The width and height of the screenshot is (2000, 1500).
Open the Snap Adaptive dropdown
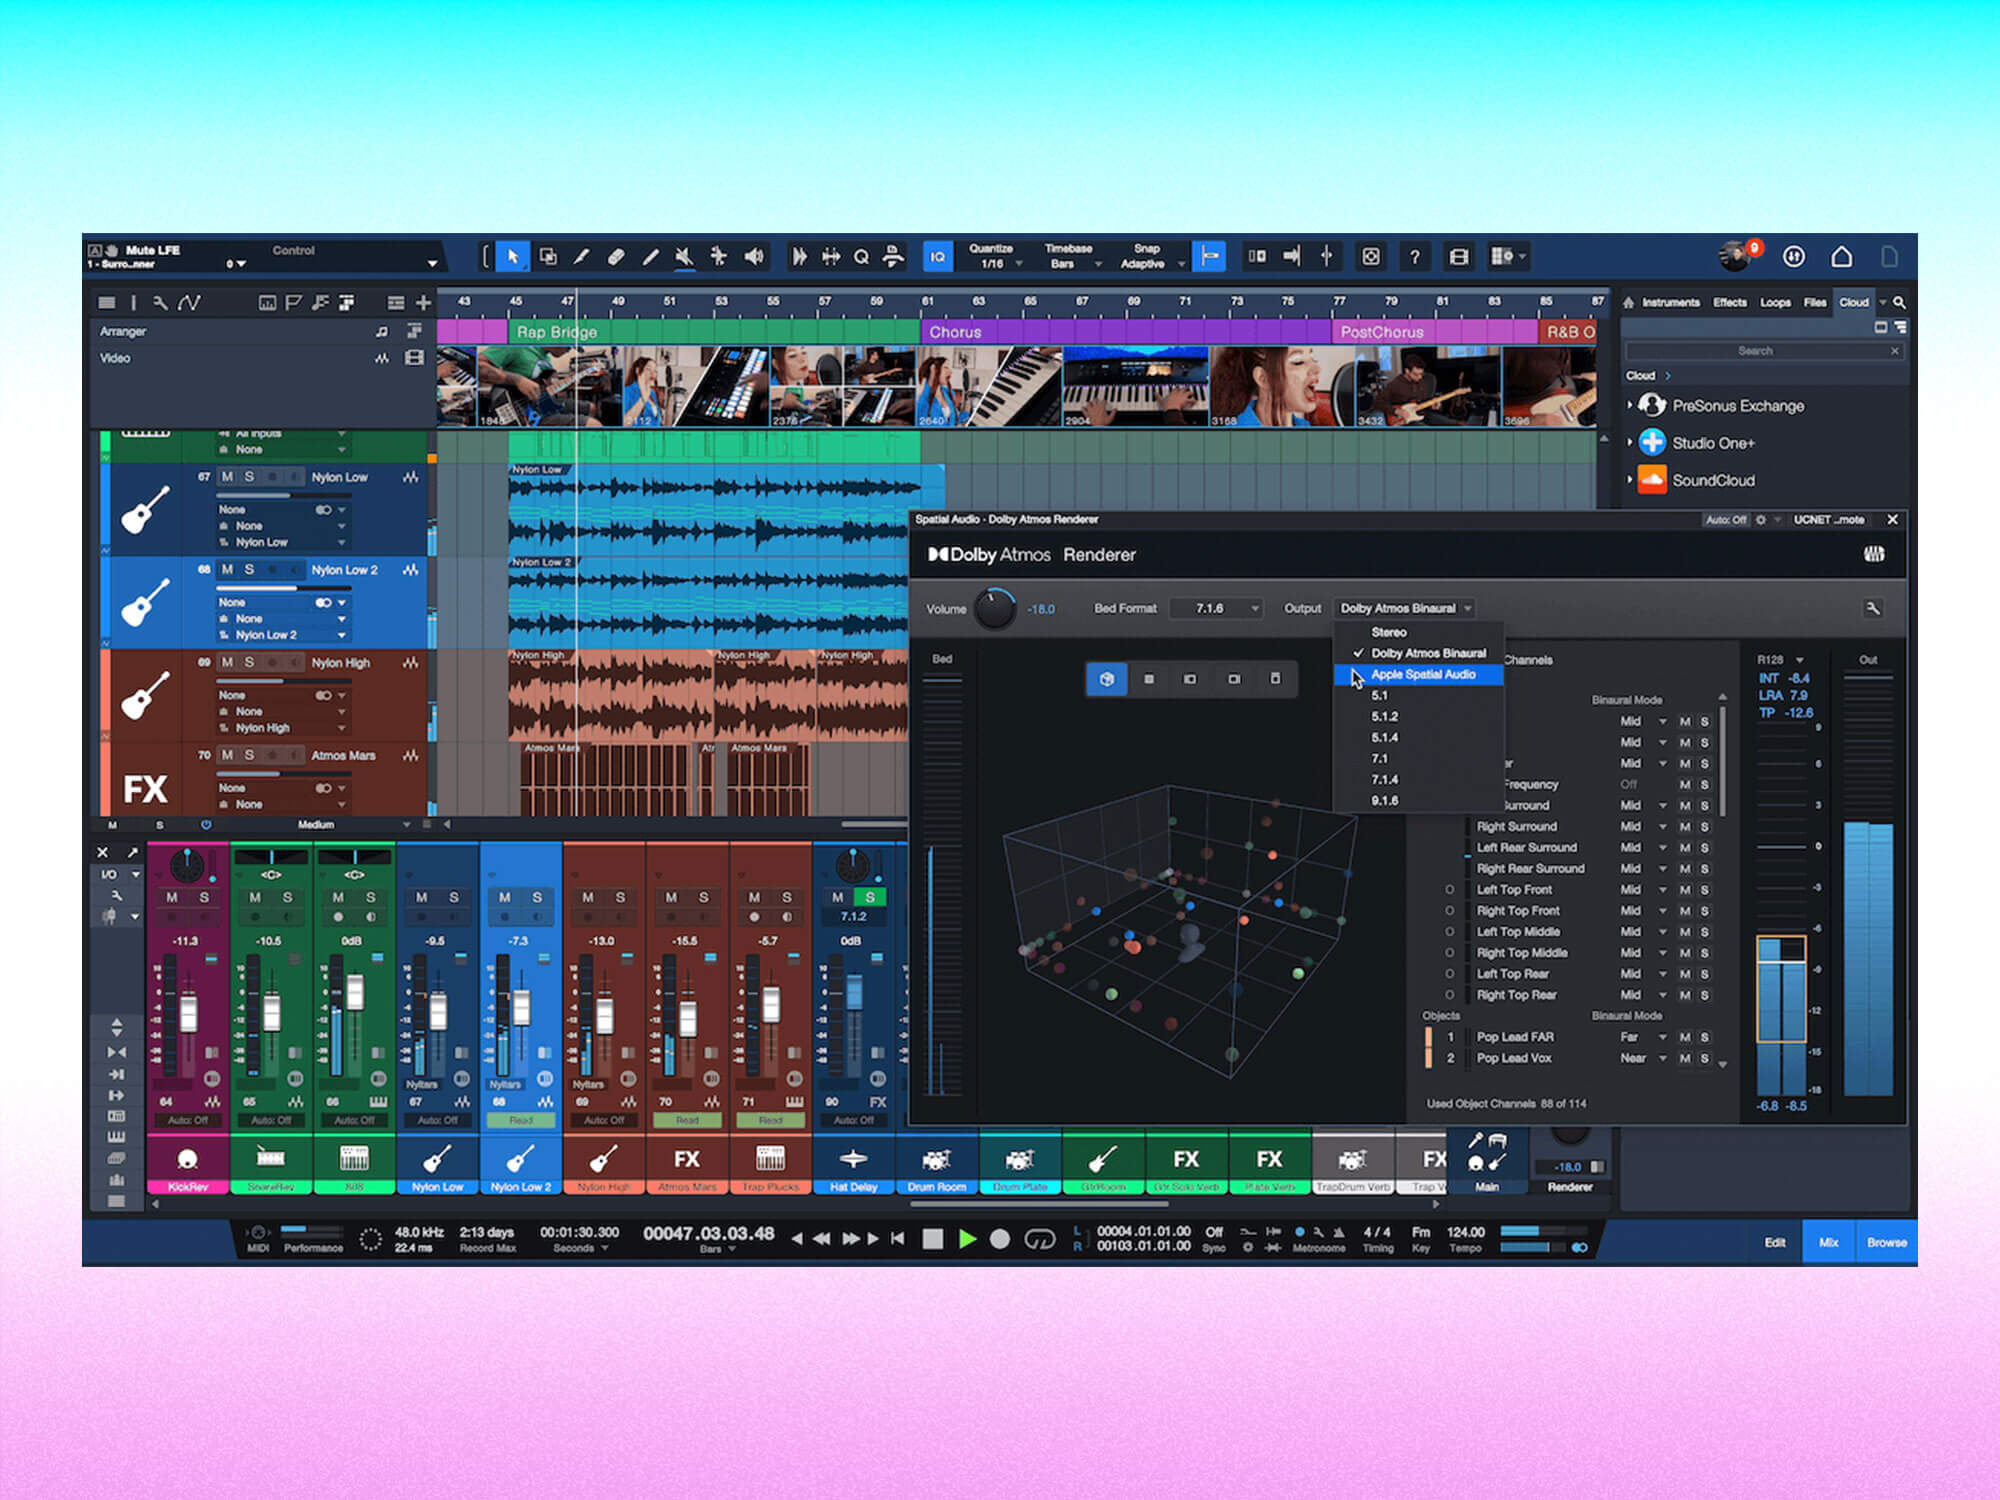click(1150, 257)
